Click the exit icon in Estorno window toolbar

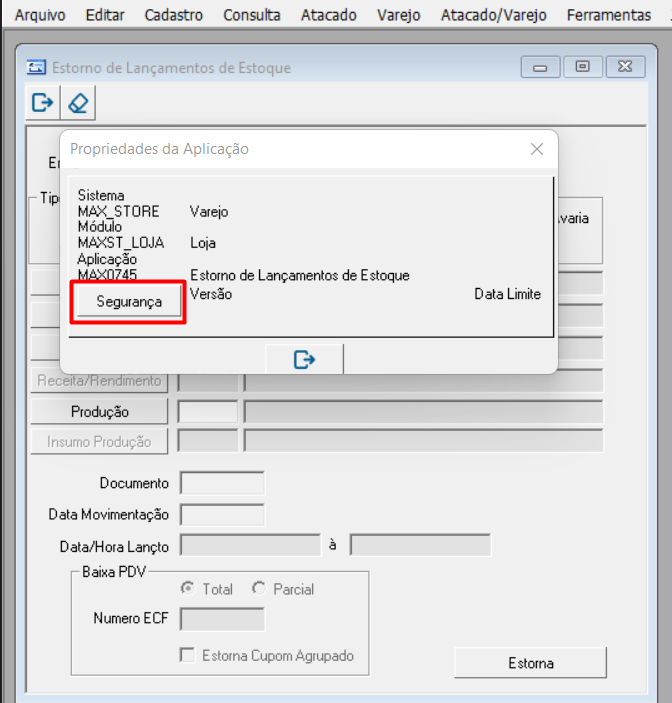click(x=43, y=103)
